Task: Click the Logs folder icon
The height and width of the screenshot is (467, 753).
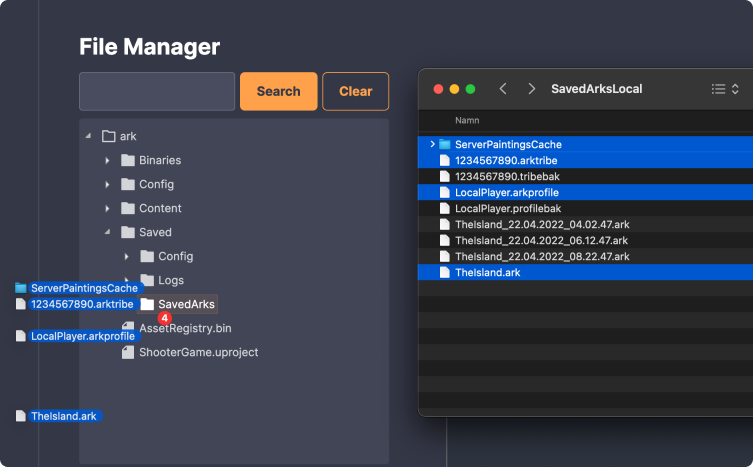Action: coord(148,280)
